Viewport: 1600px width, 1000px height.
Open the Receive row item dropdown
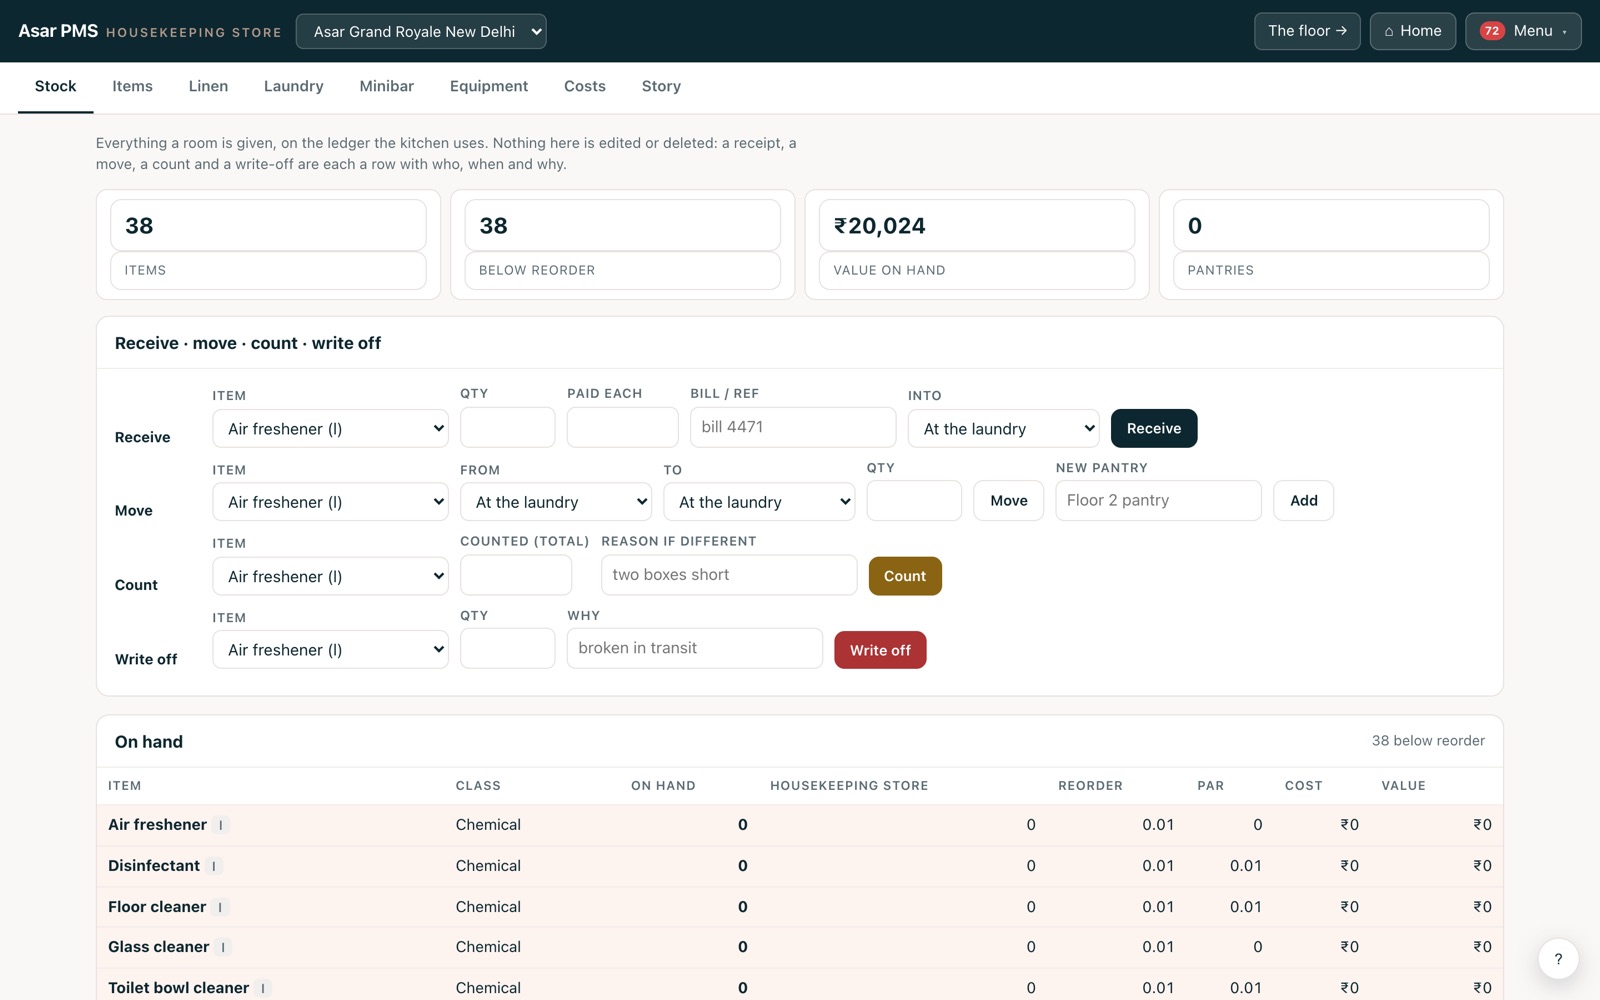point(330,428)
